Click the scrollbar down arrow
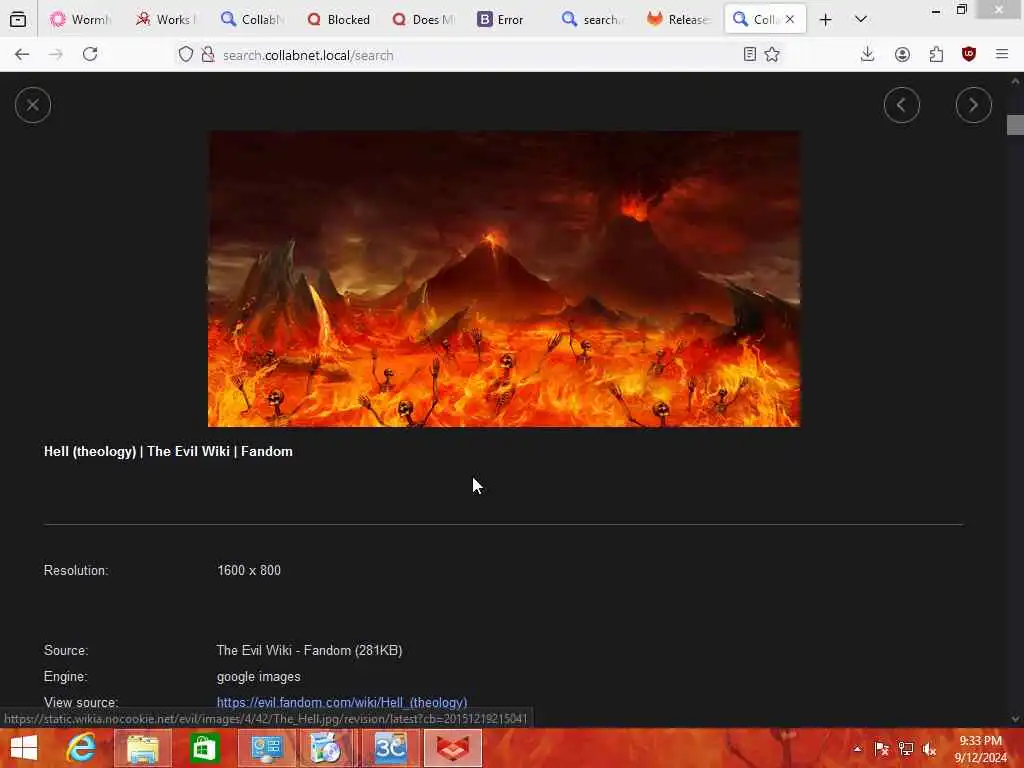This screenshot has width=1024, height=768. 1015,719
